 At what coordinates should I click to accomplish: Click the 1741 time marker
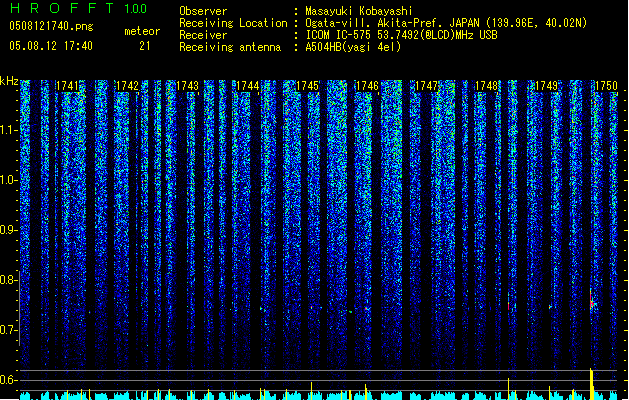point(67,86)
